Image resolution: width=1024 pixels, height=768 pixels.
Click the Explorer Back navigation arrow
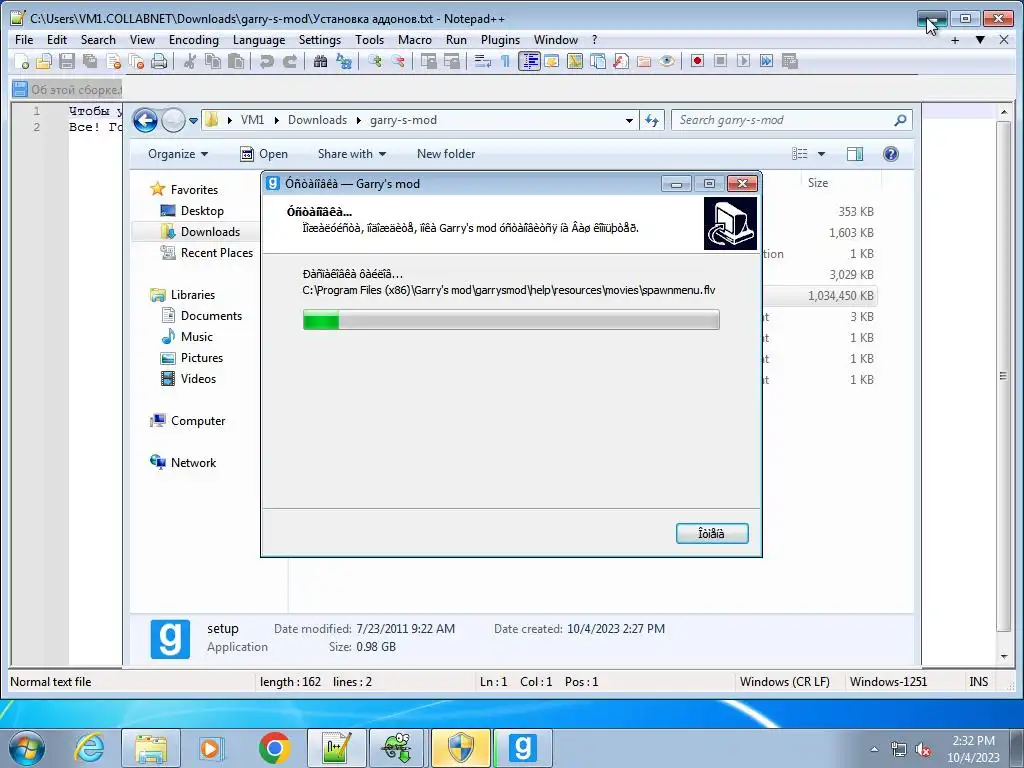pyautogui.click(x=146, y=120)
